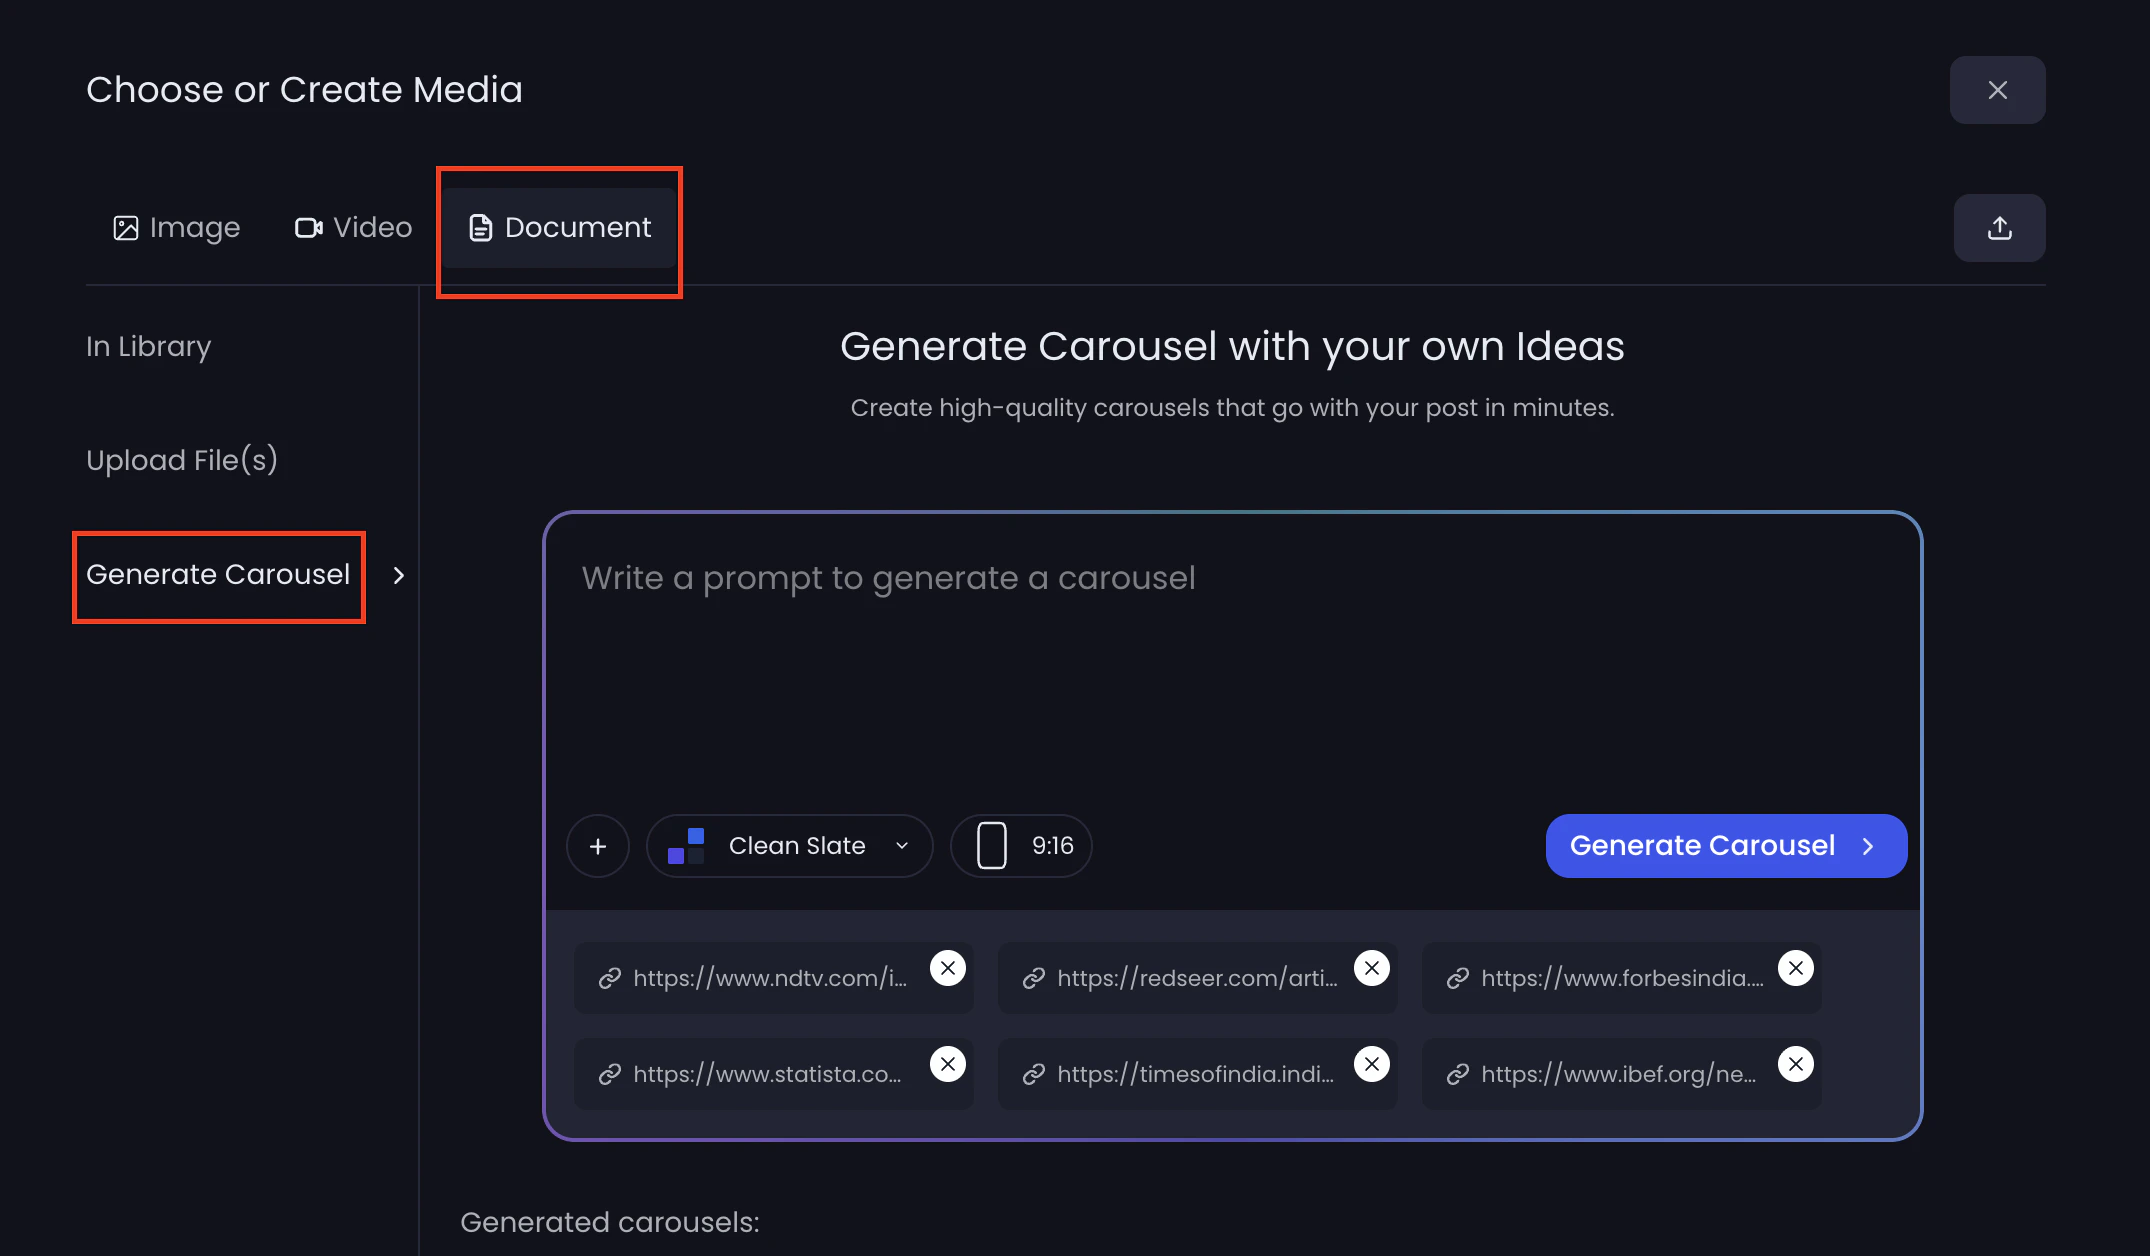Open the In Library section
The width and height of the screenshot is (2150, 1256).
coord(148,346)
